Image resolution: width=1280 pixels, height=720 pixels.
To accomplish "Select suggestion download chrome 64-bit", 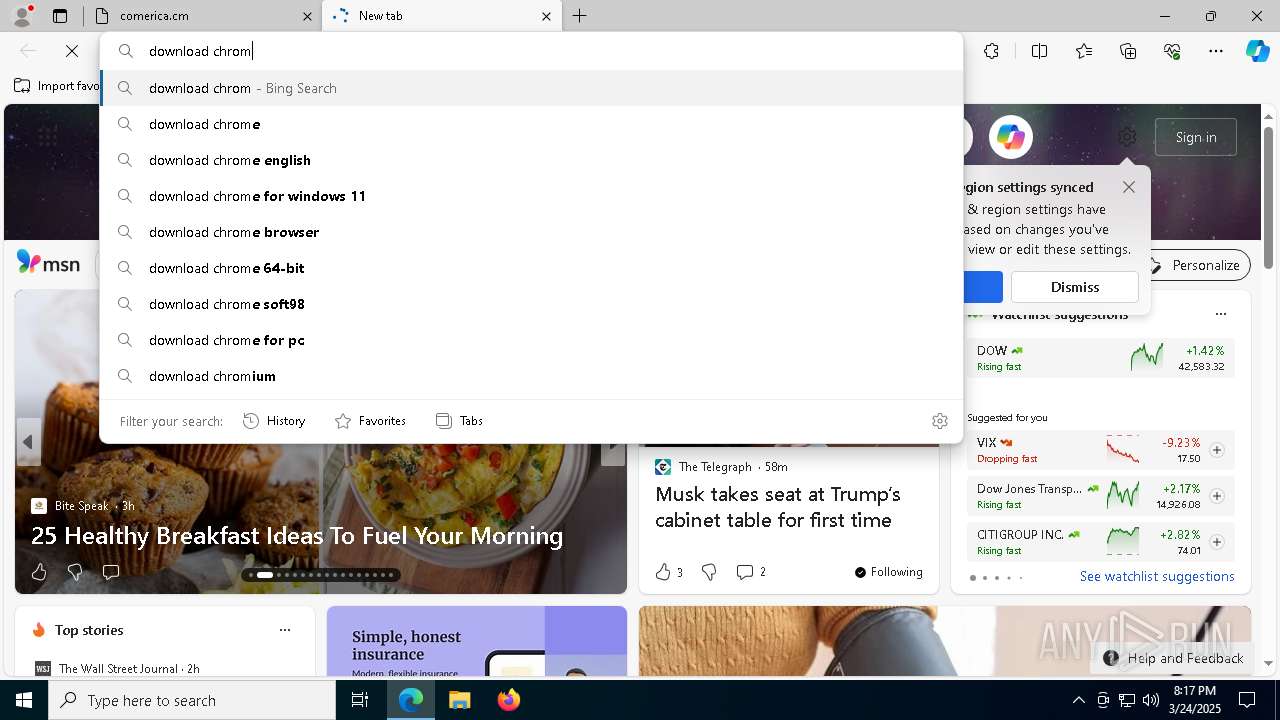I will tap(532, 268).
